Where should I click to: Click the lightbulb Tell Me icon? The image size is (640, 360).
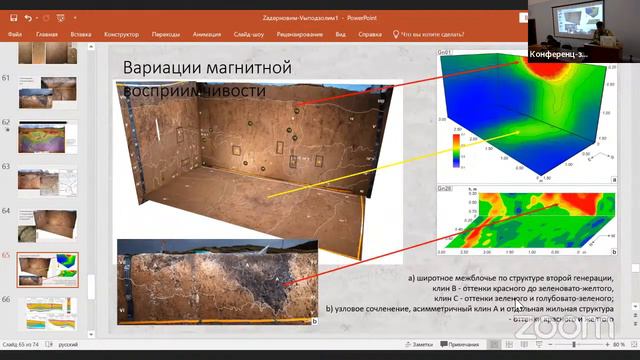coord(395,35)
